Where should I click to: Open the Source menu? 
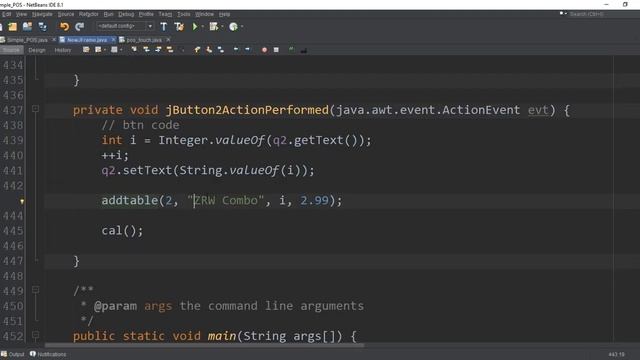pos(66,14)
